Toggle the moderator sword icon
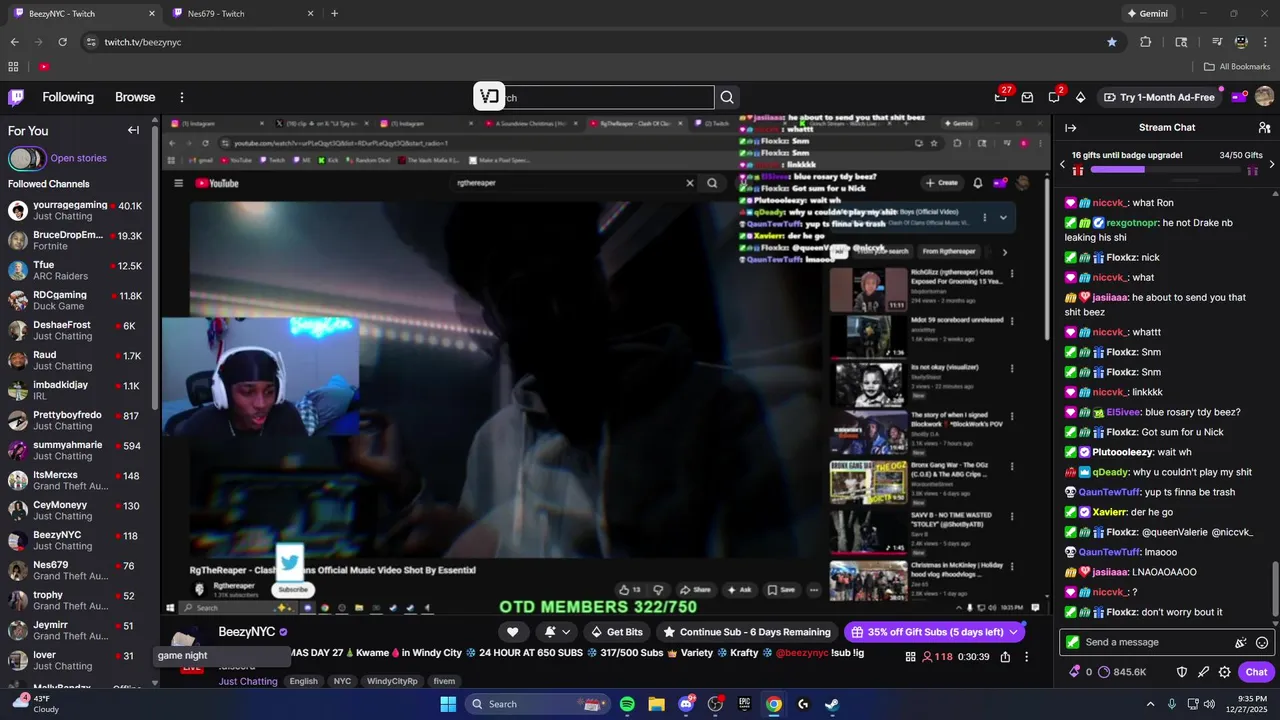 coord(1203,672)
